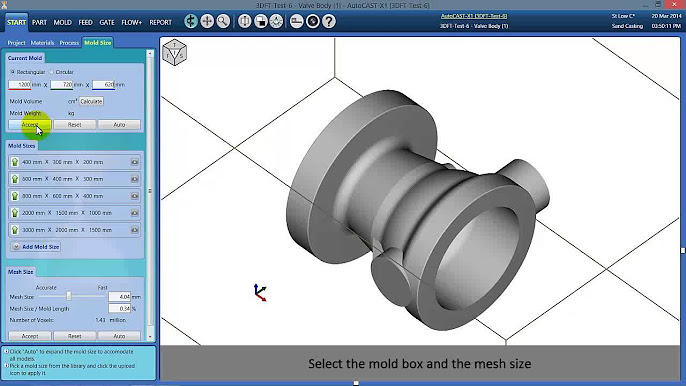Image resolution: width=686 pixels, height=386 pixels.
Task: Click the section view toolbar icon
Action: [x=245, y=21]
